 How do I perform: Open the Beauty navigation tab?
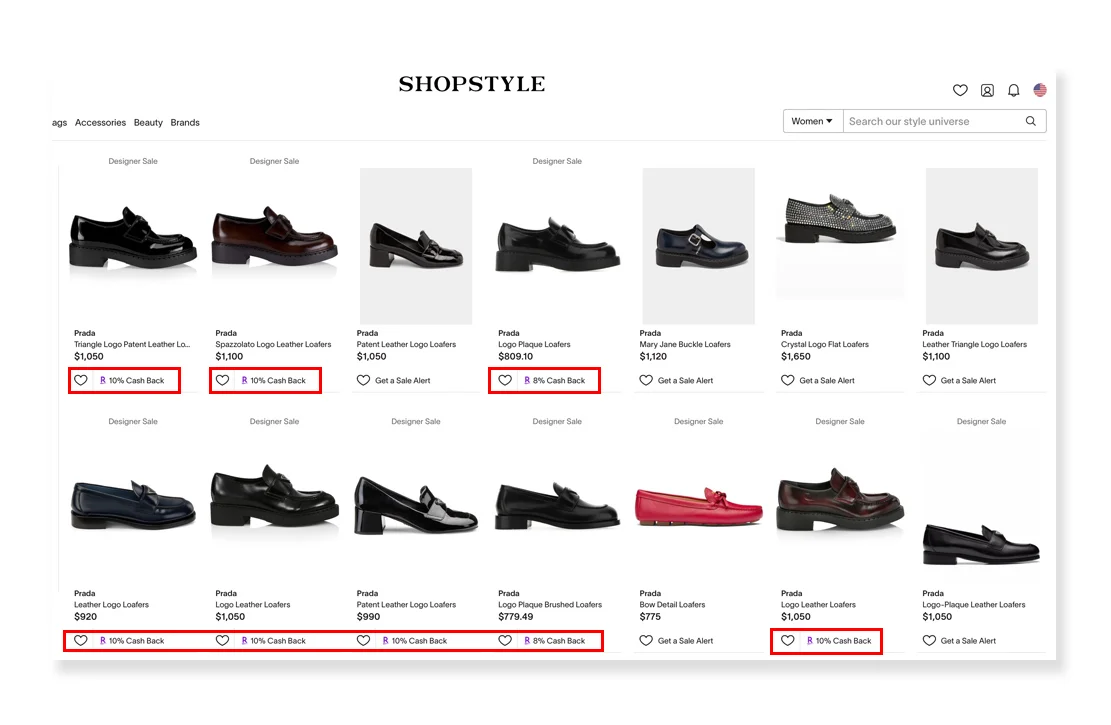[x=148, y=122]
